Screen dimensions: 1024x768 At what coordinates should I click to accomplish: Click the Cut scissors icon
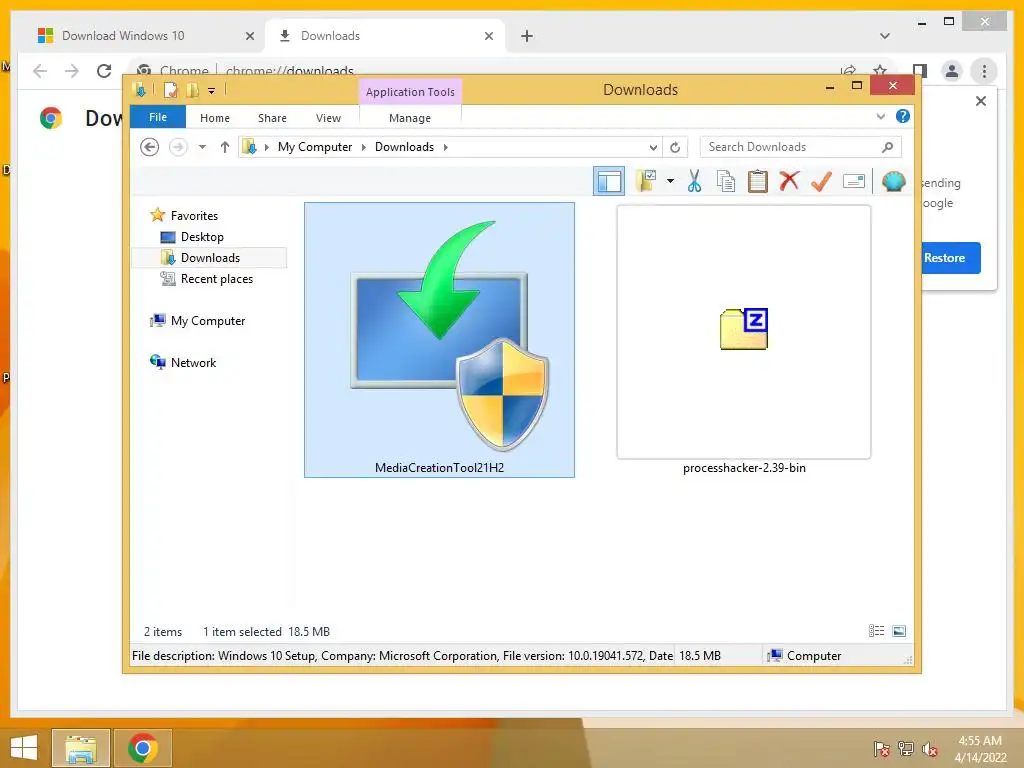coord(694,181)
